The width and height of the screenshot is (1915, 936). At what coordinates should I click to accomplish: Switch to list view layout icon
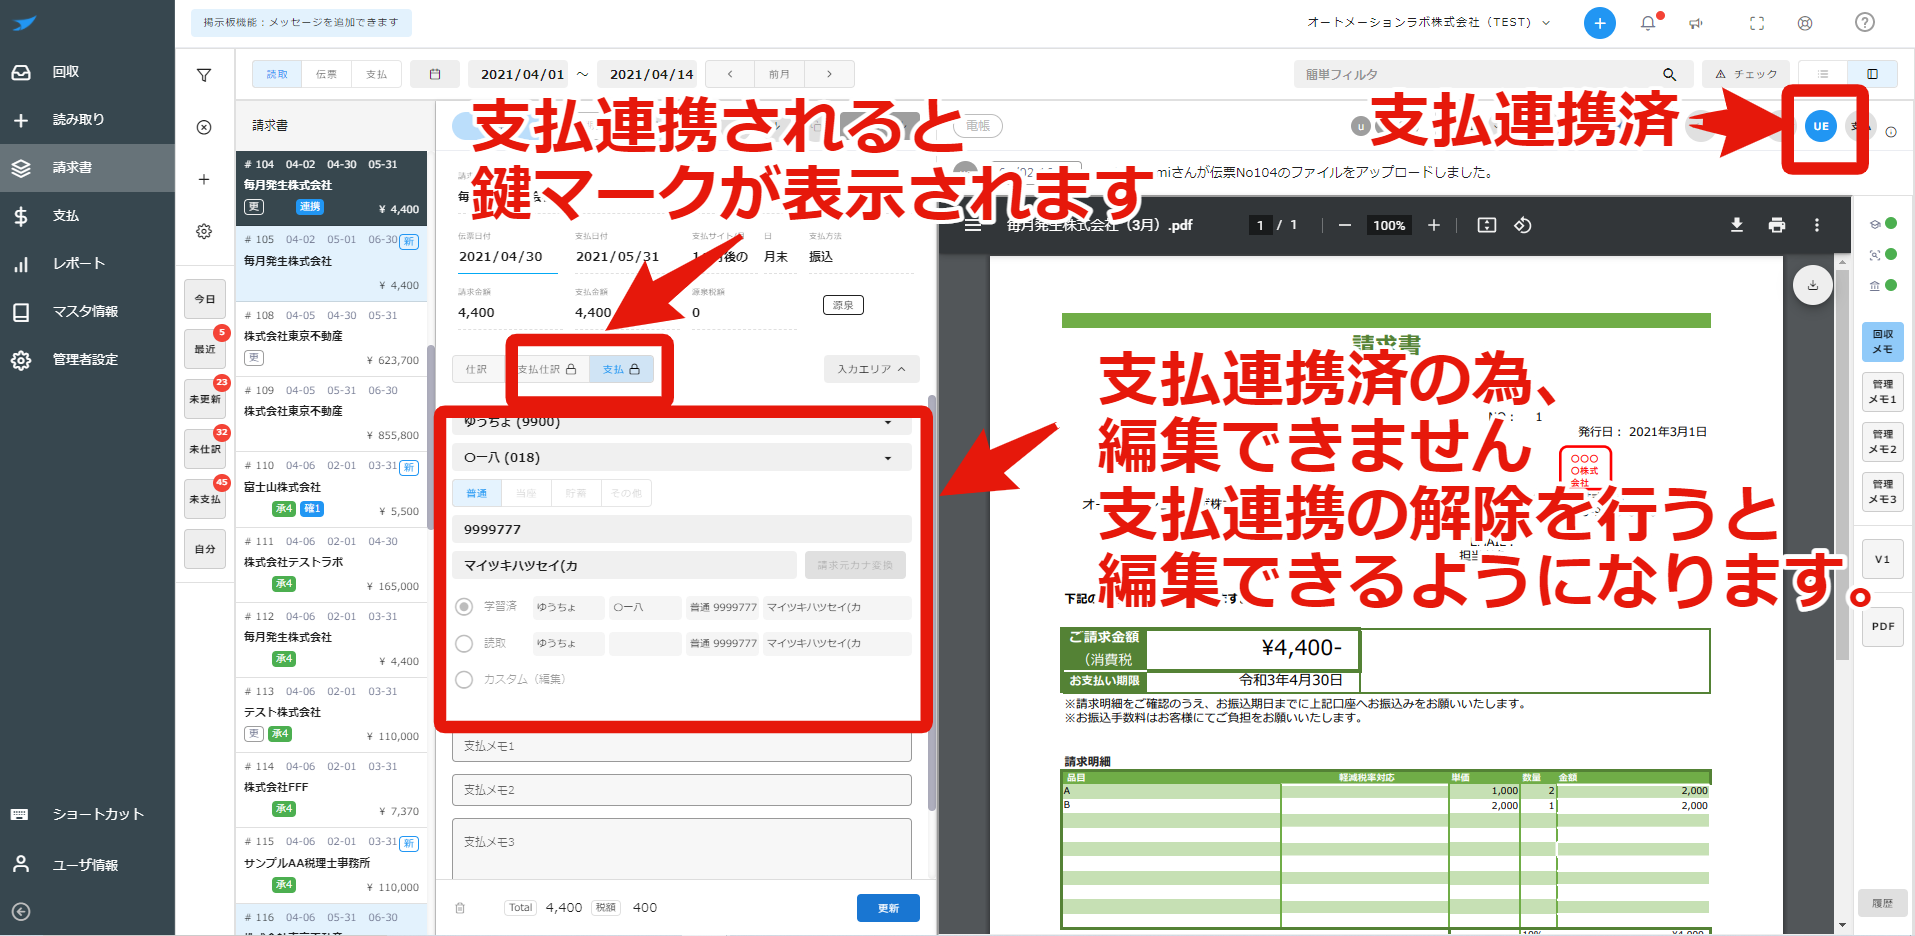pyautogui.click(x=1823, y=74)
